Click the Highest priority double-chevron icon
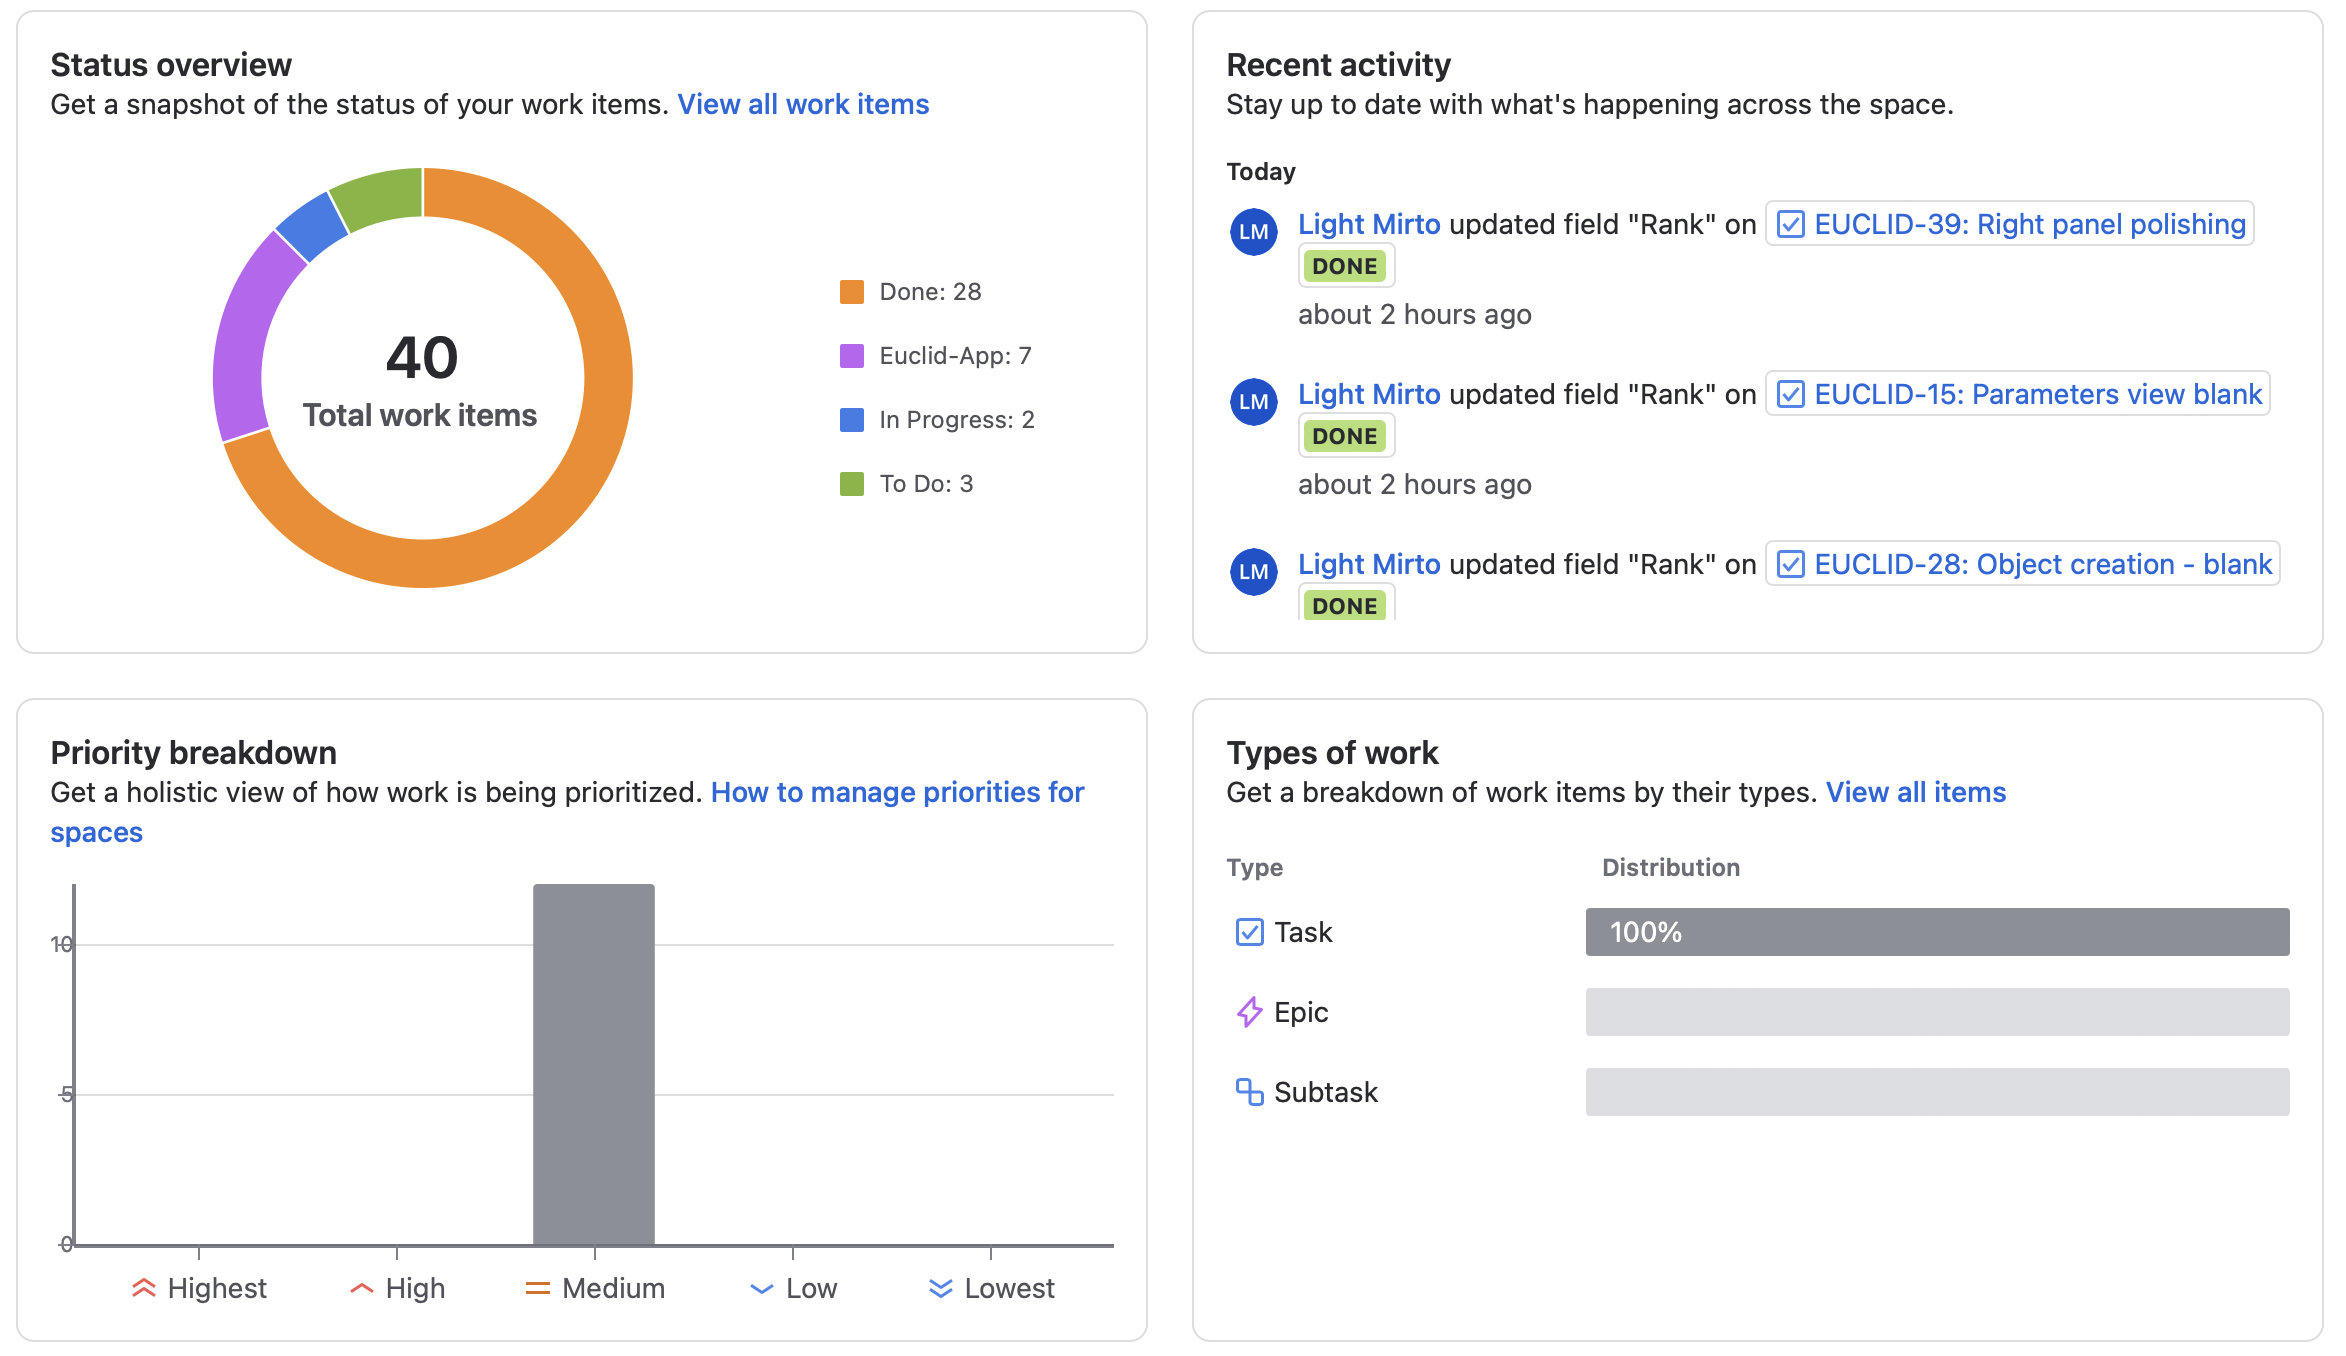 144,1288
